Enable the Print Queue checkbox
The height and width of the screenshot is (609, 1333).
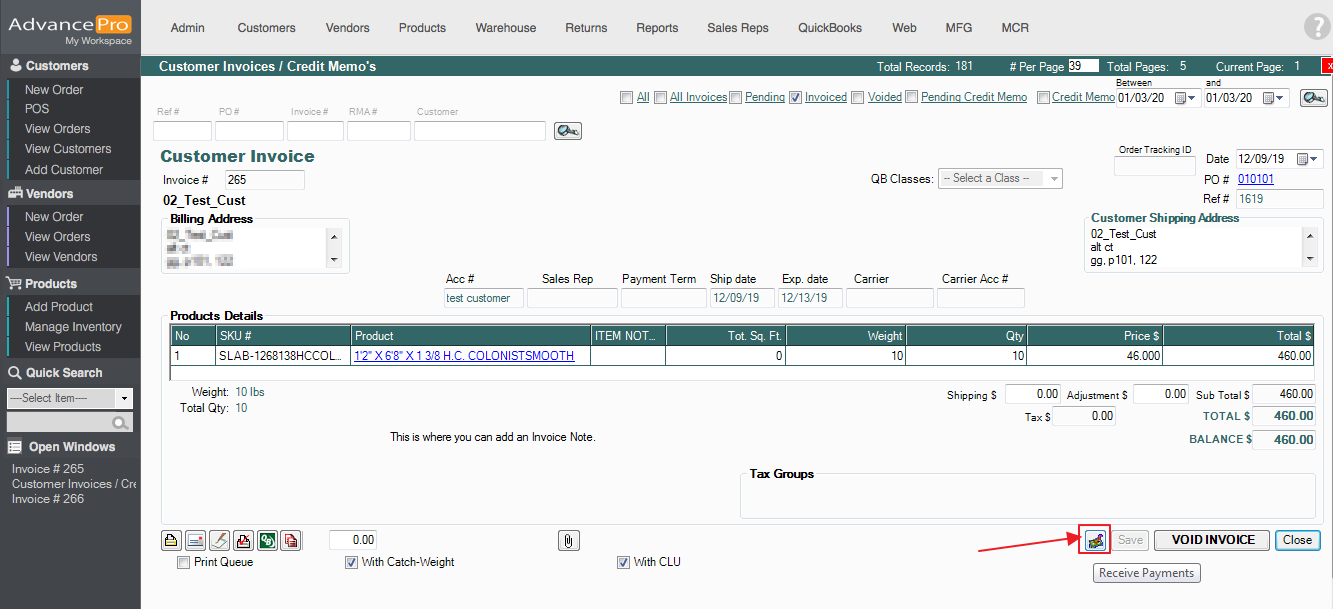click(x=183, y=563)
